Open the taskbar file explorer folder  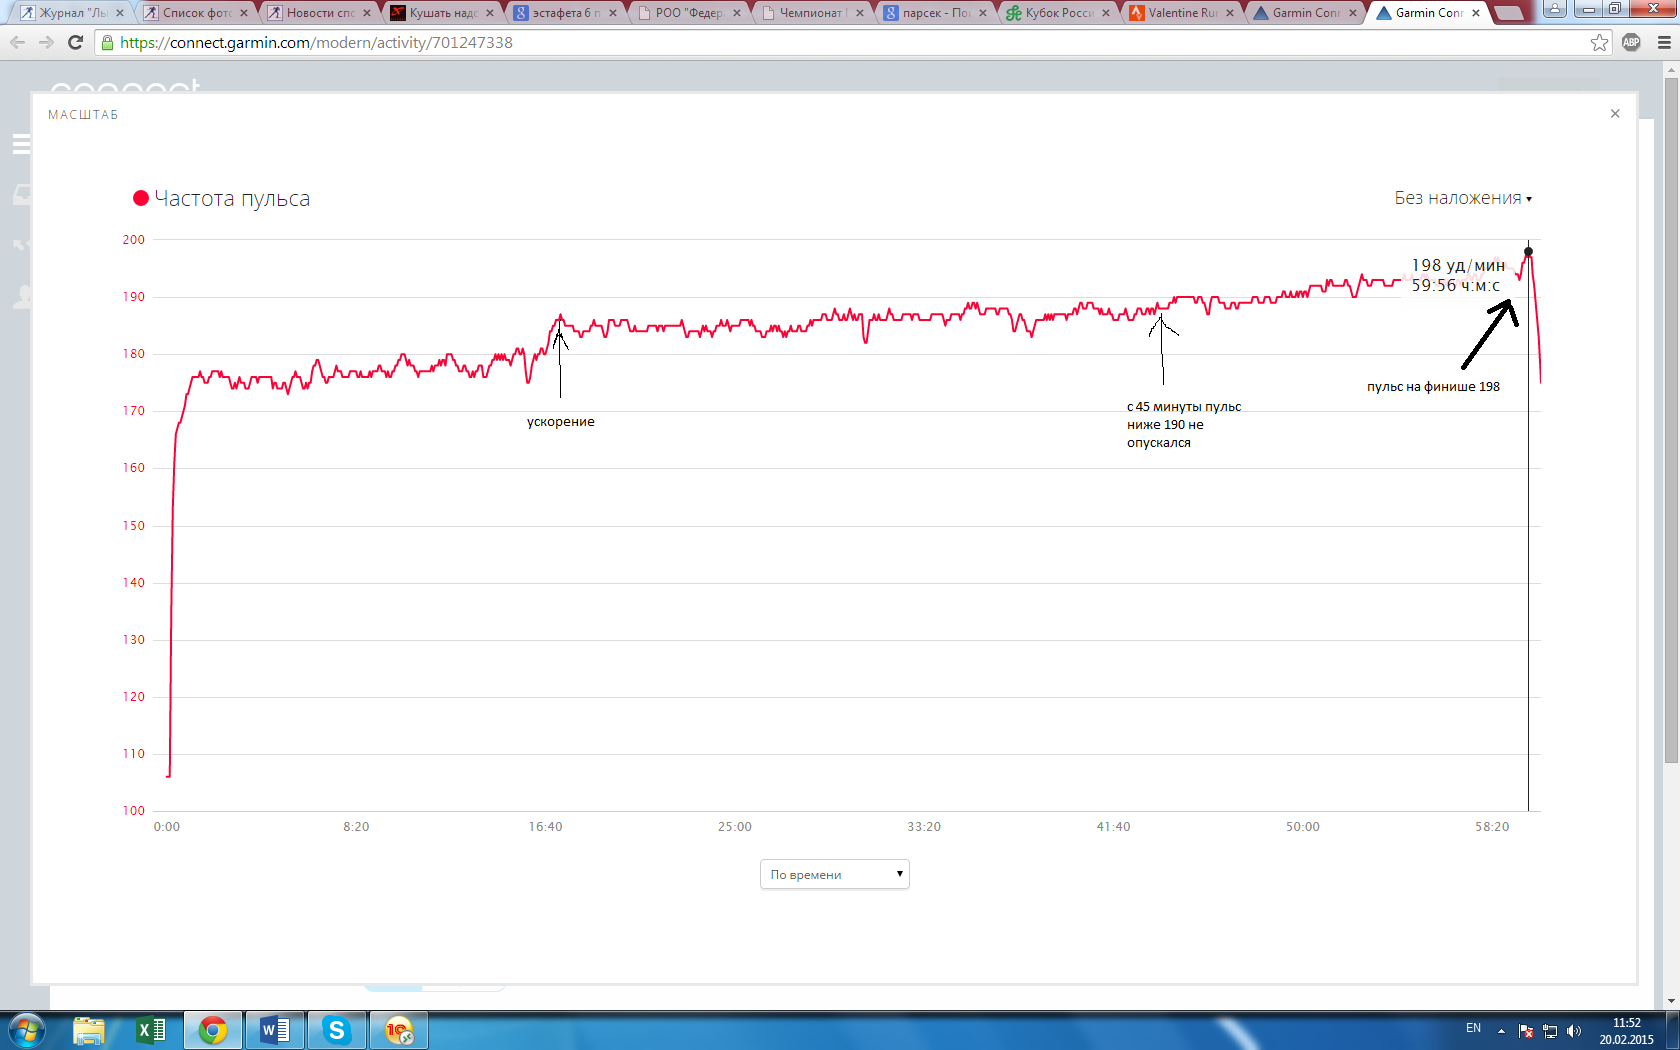tap(89, 1030)
